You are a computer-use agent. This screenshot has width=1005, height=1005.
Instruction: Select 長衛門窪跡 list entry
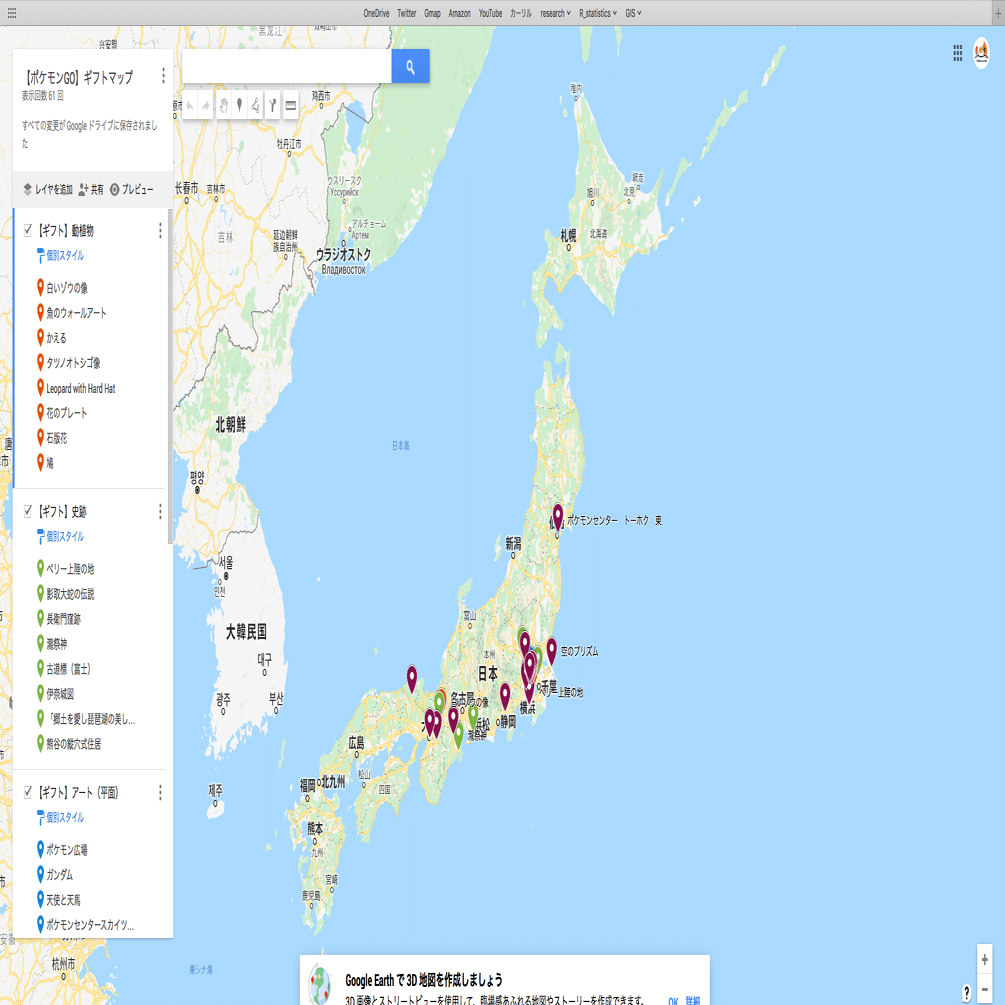pyautogui.click(x=63, y=619)
